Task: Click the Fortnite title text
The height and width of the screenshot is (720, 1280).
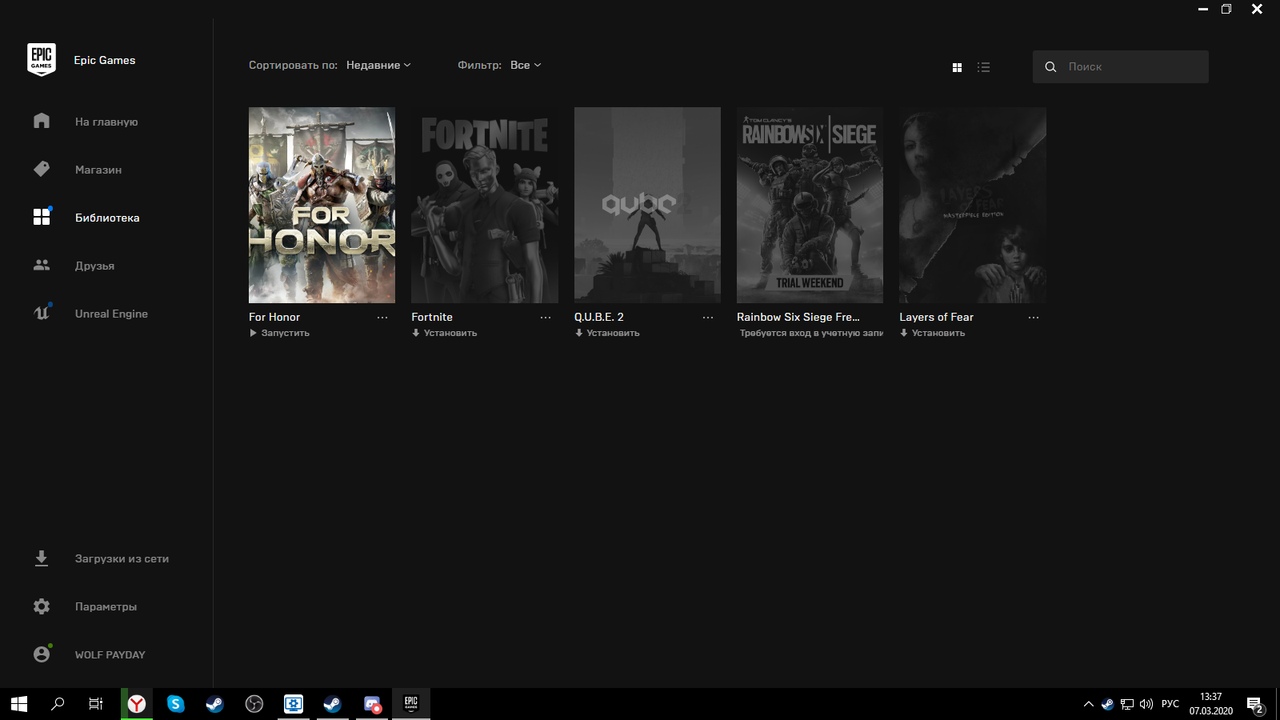Action: click(x=432, y=317)
